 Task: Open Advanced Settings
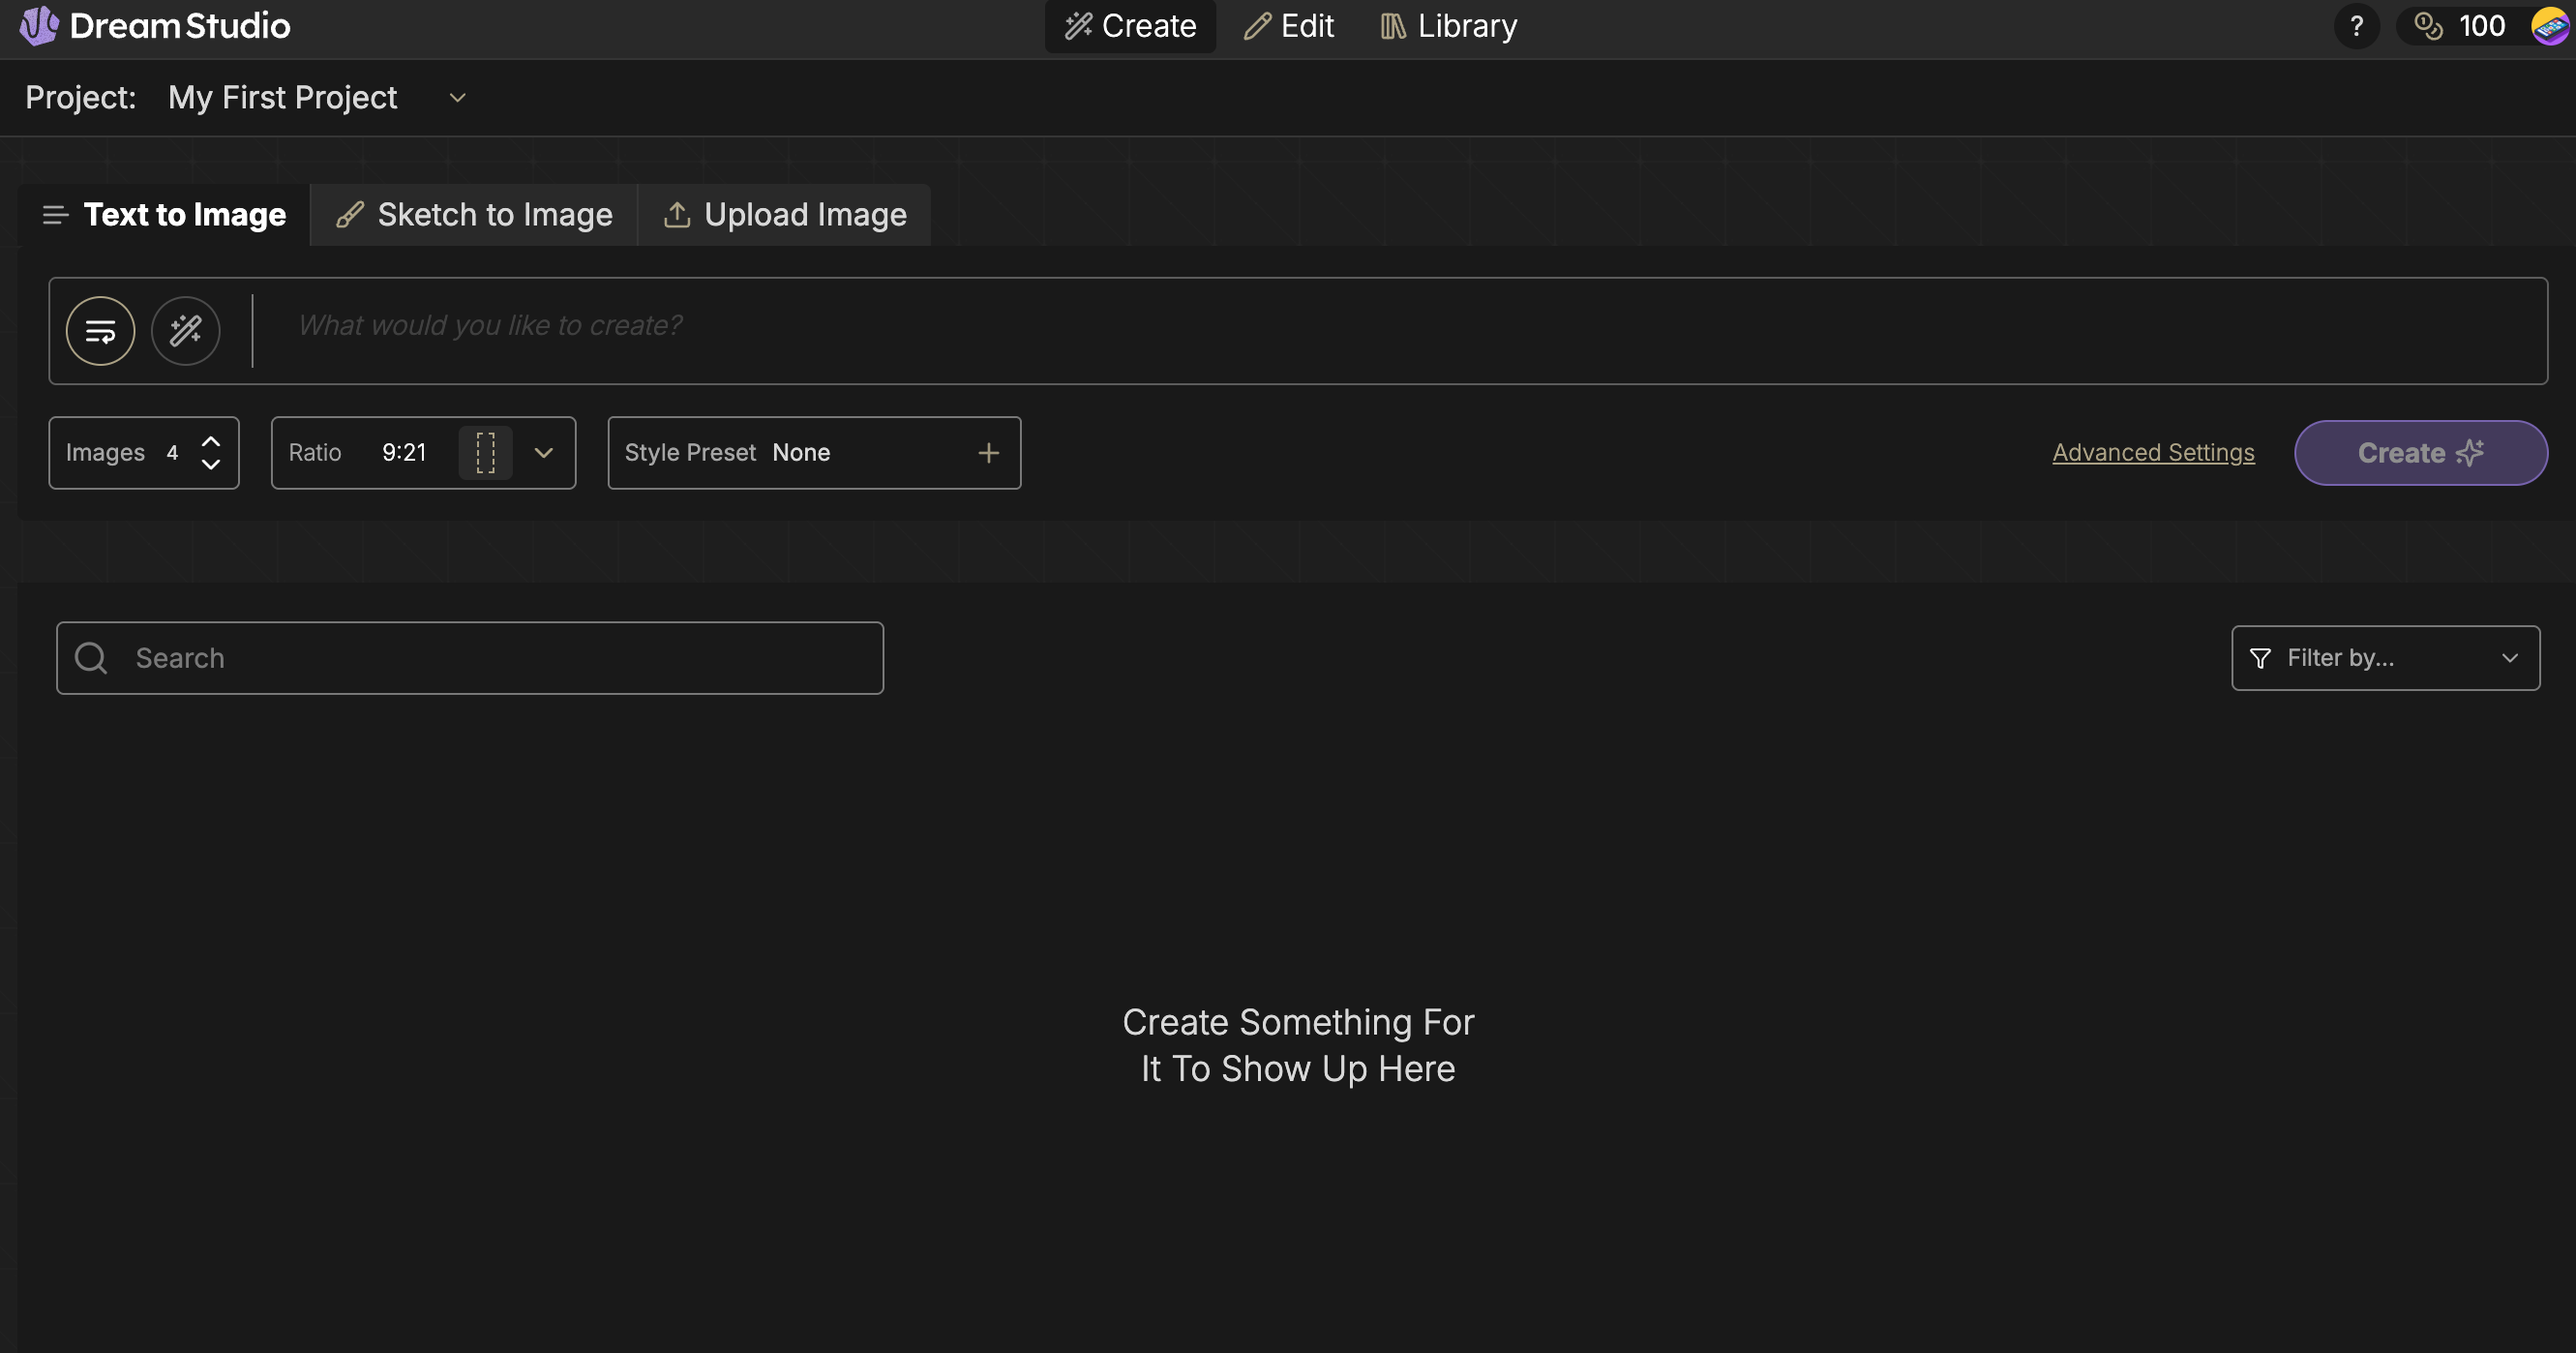(x=2152, y=452)
